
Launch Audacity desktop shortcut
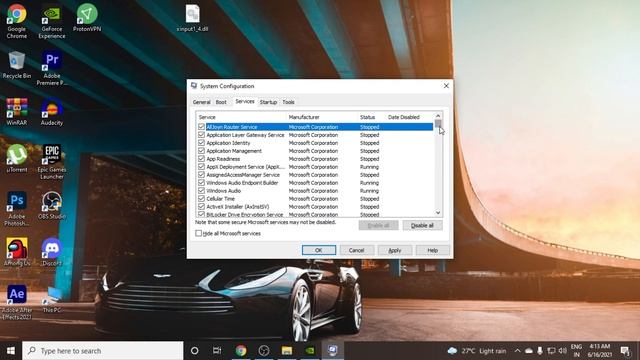click(x=52, y=111)
